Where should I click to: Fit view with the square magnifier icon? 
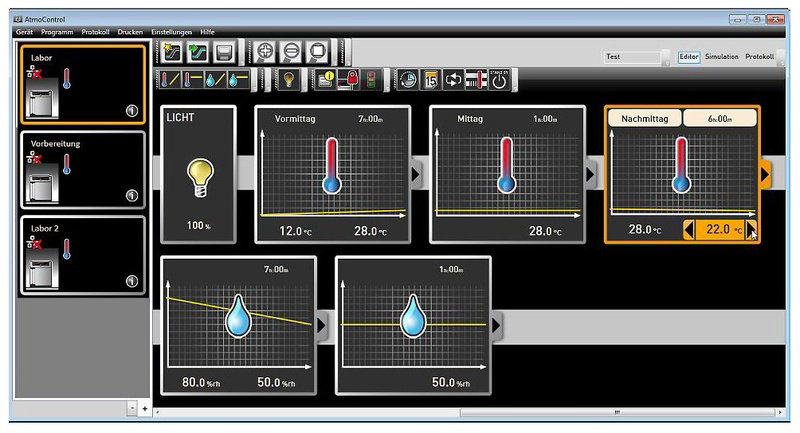[x=318, y=52]
